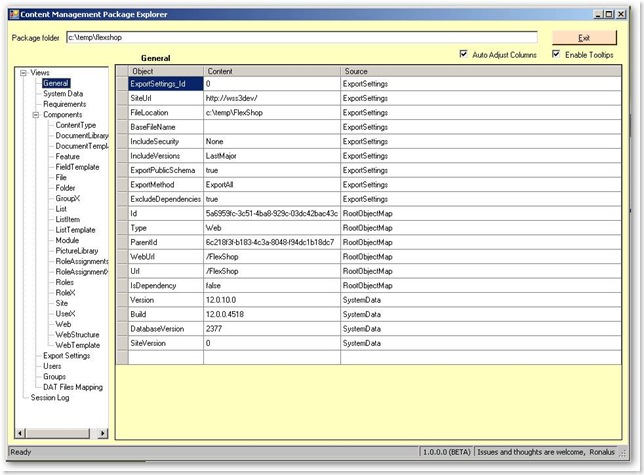
Task: Select Roles component
Action: tap(65, 282)
